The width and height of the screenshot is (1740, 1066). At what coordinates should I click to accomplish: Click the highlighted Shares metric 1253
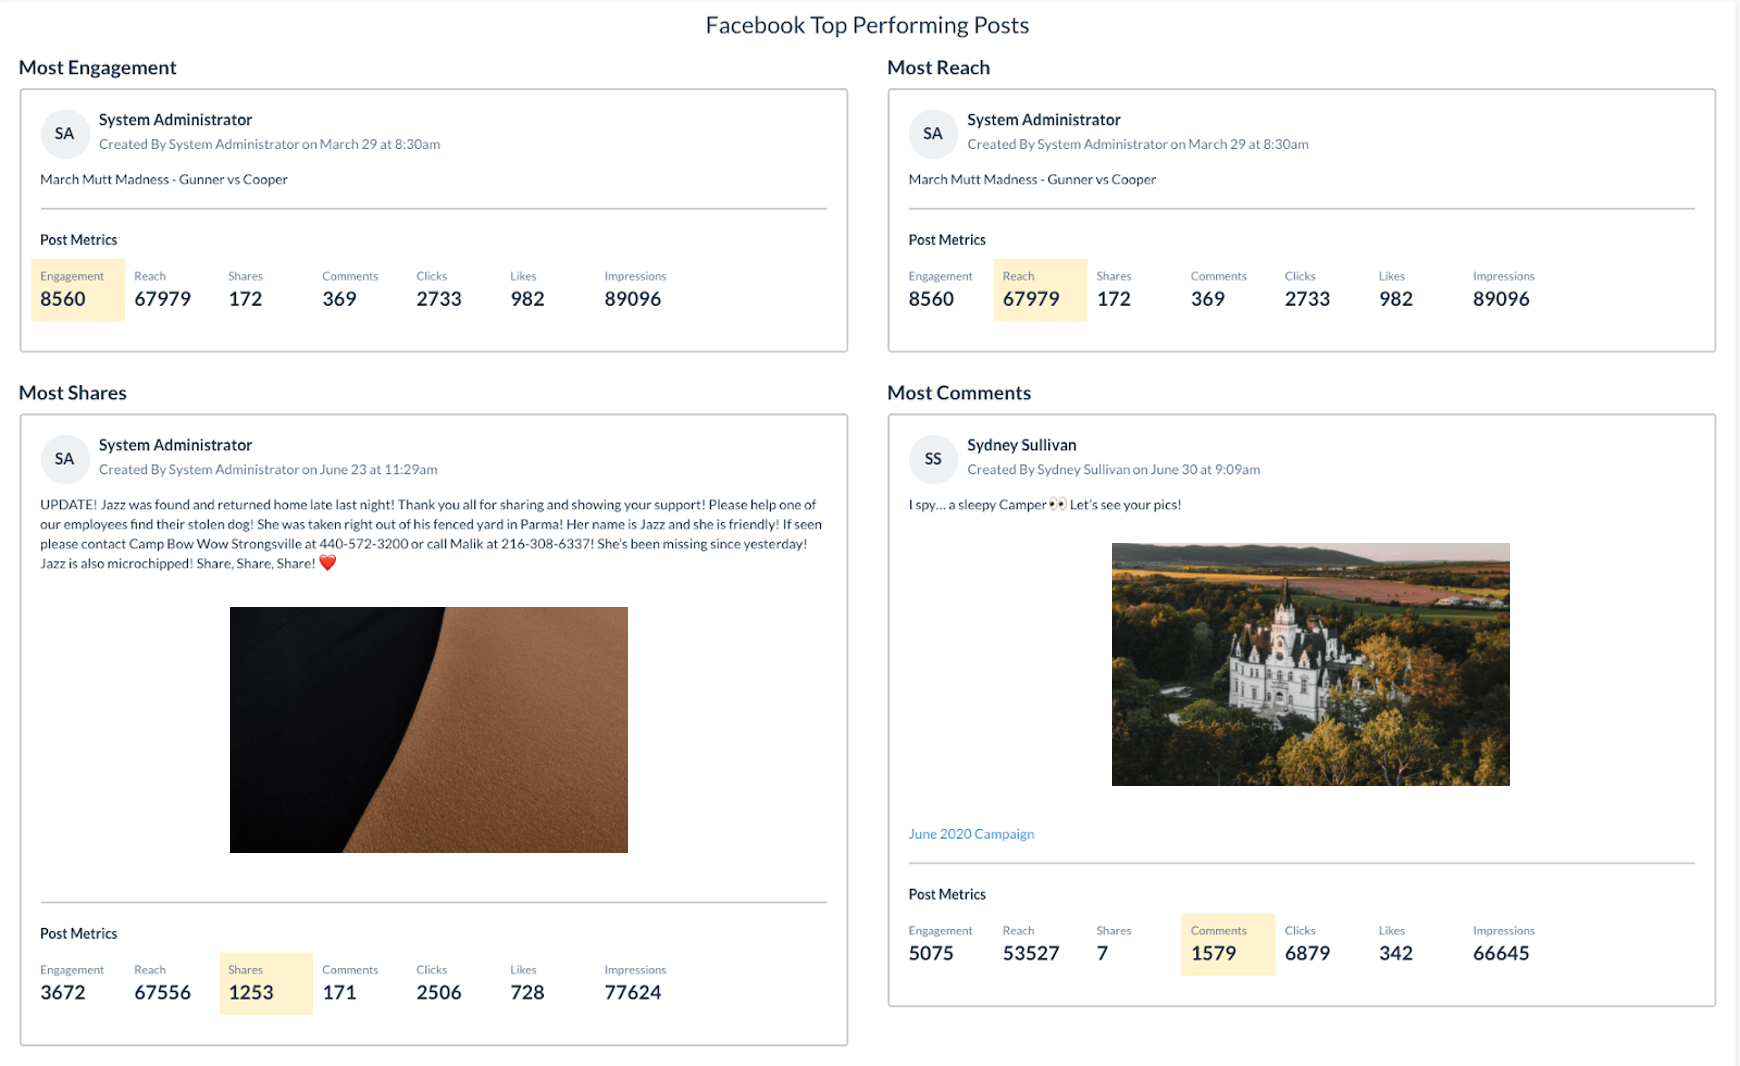253,992
